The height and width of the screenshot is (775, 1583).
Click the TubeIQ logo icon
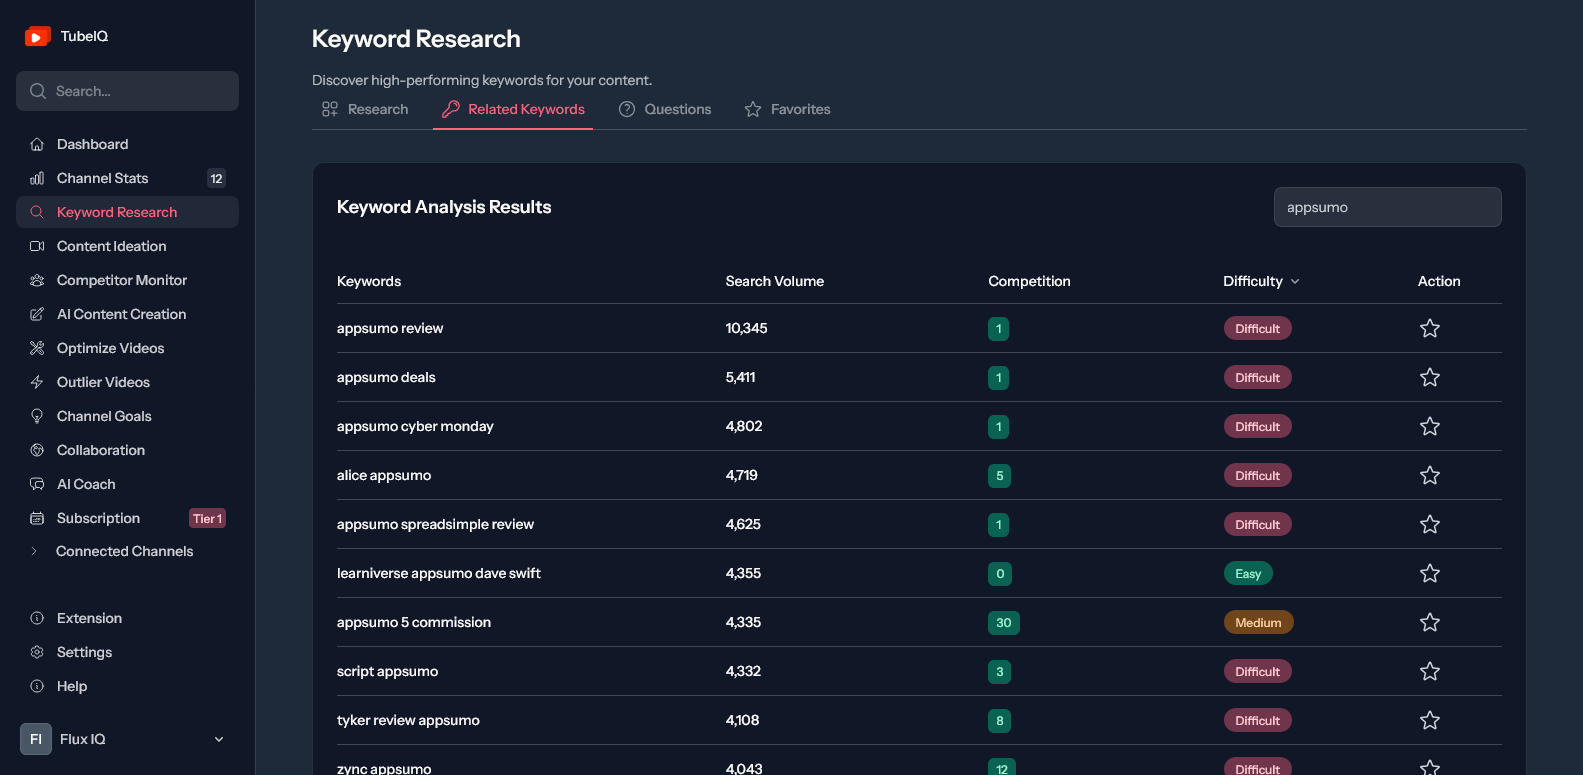point(37,36)
